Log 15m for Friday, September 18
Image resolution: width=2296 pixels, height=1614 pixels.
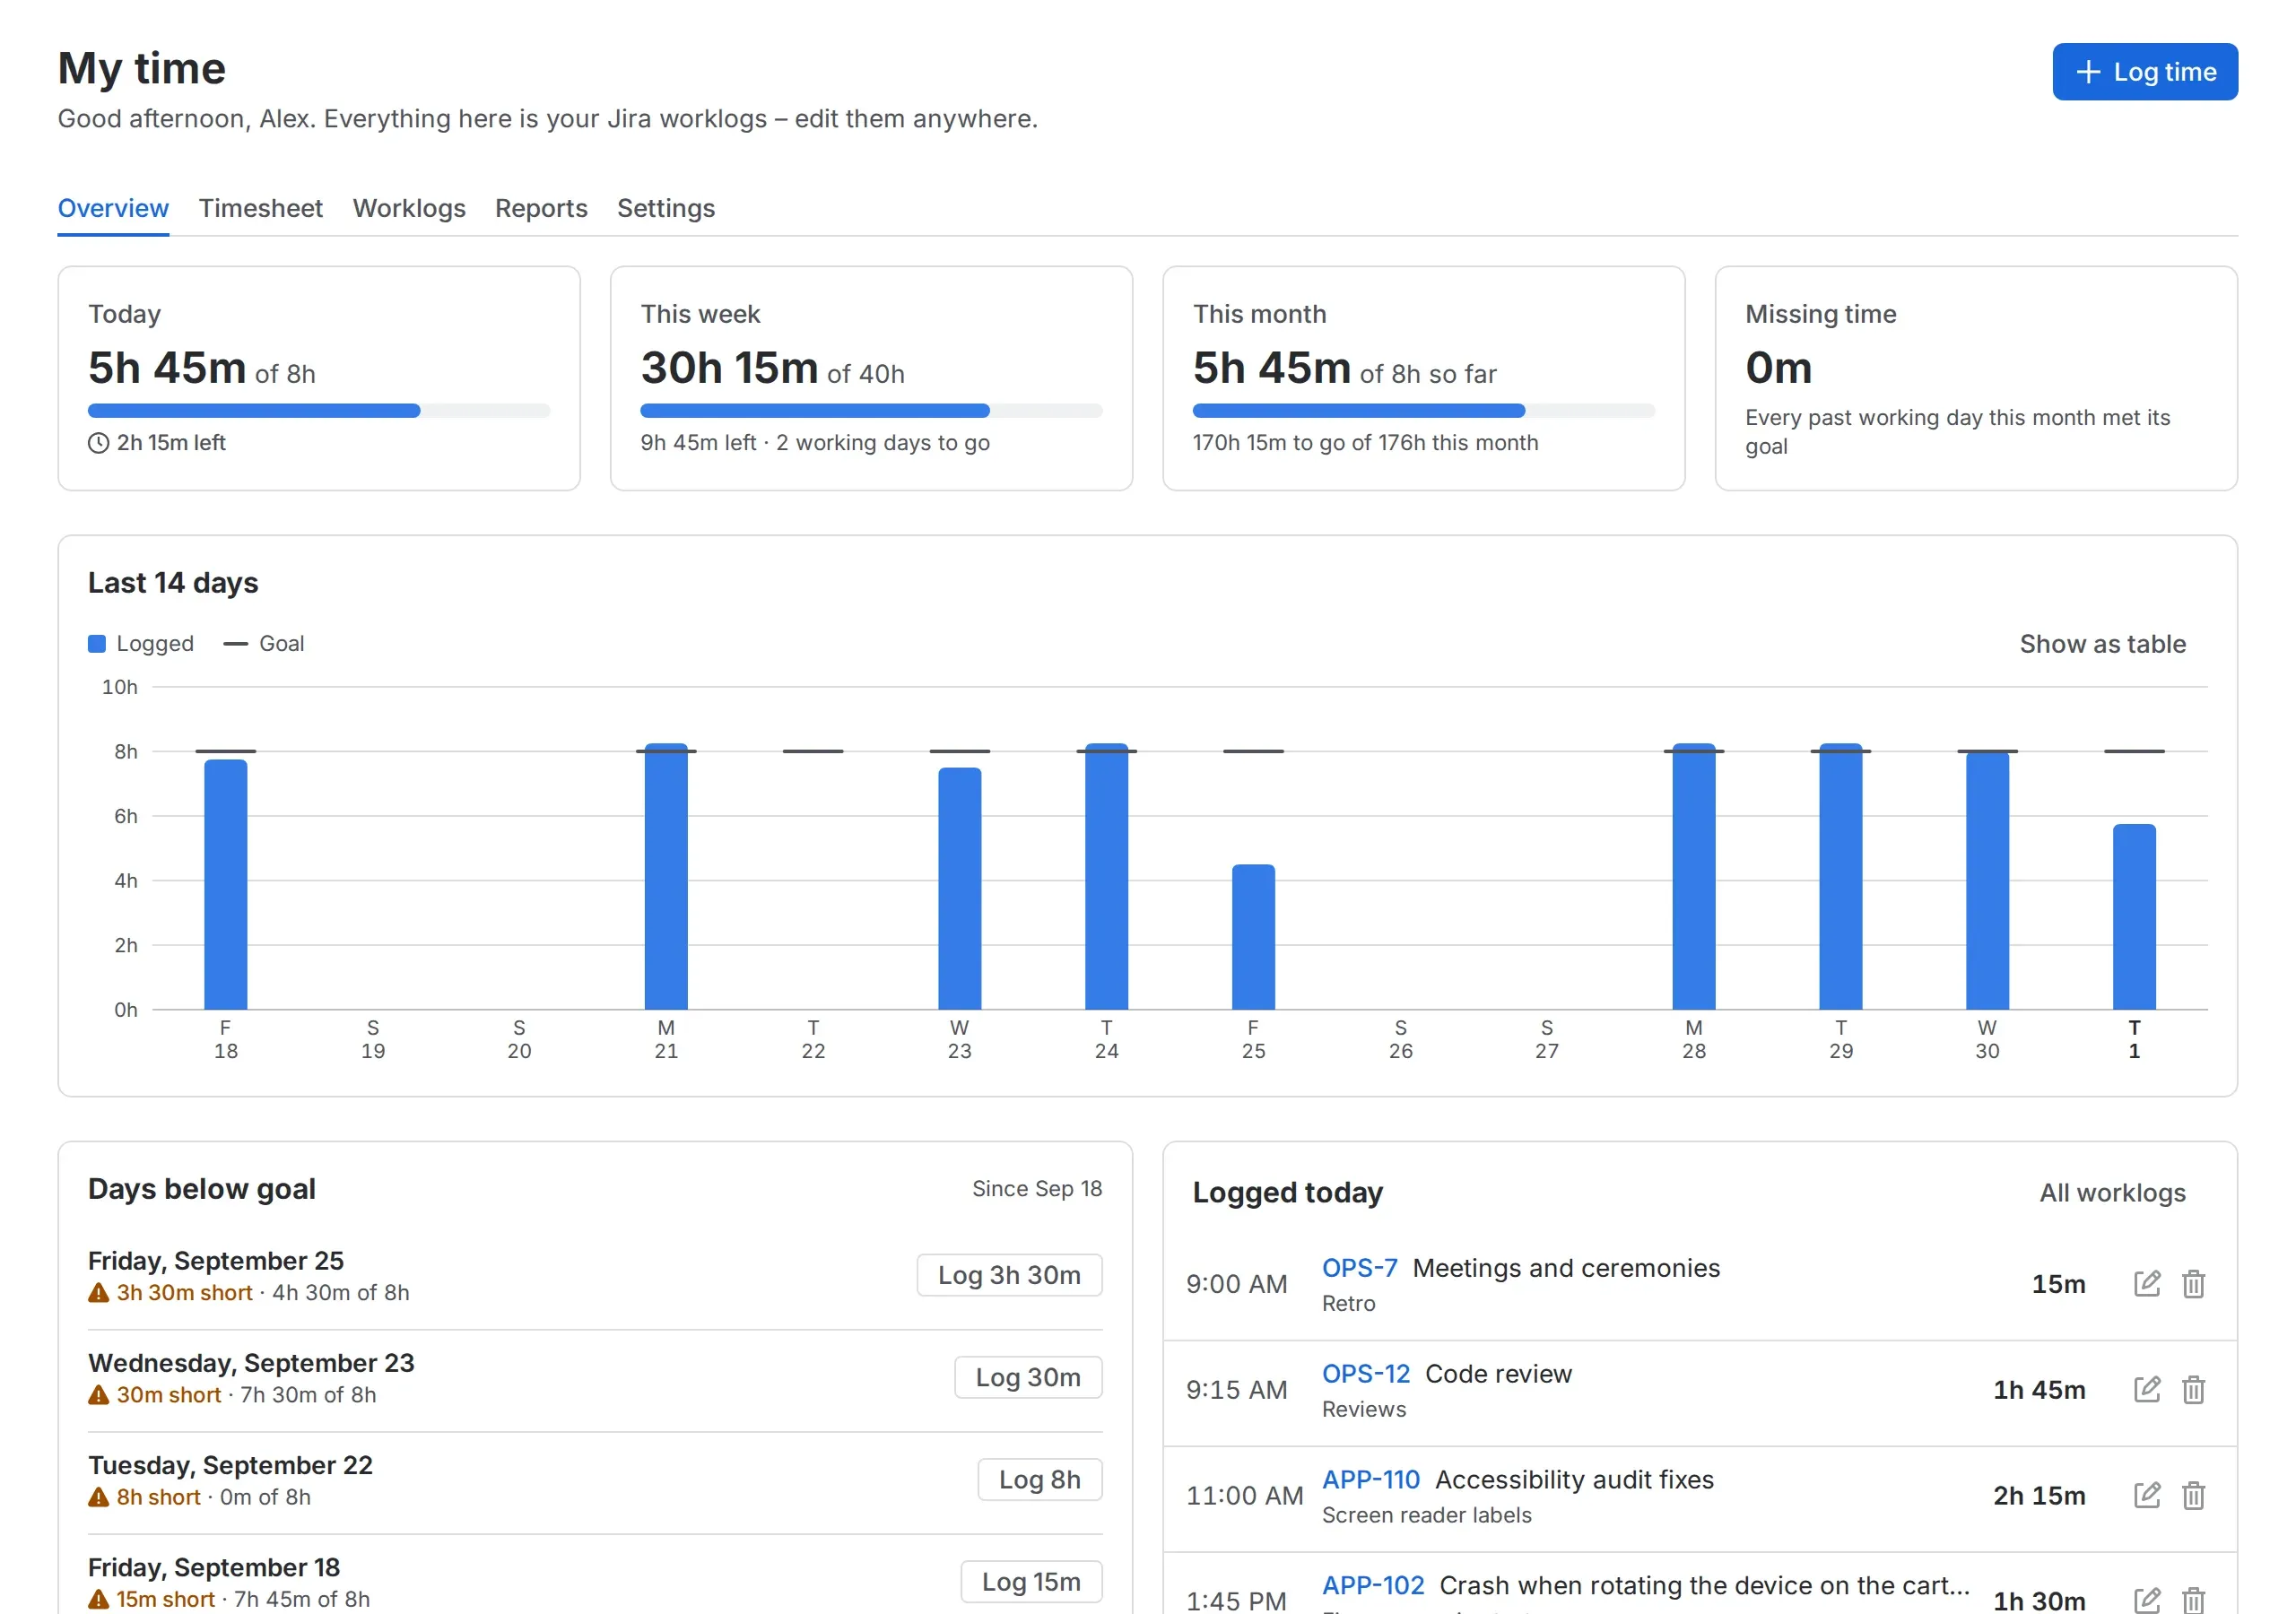coord(1031,1581)
